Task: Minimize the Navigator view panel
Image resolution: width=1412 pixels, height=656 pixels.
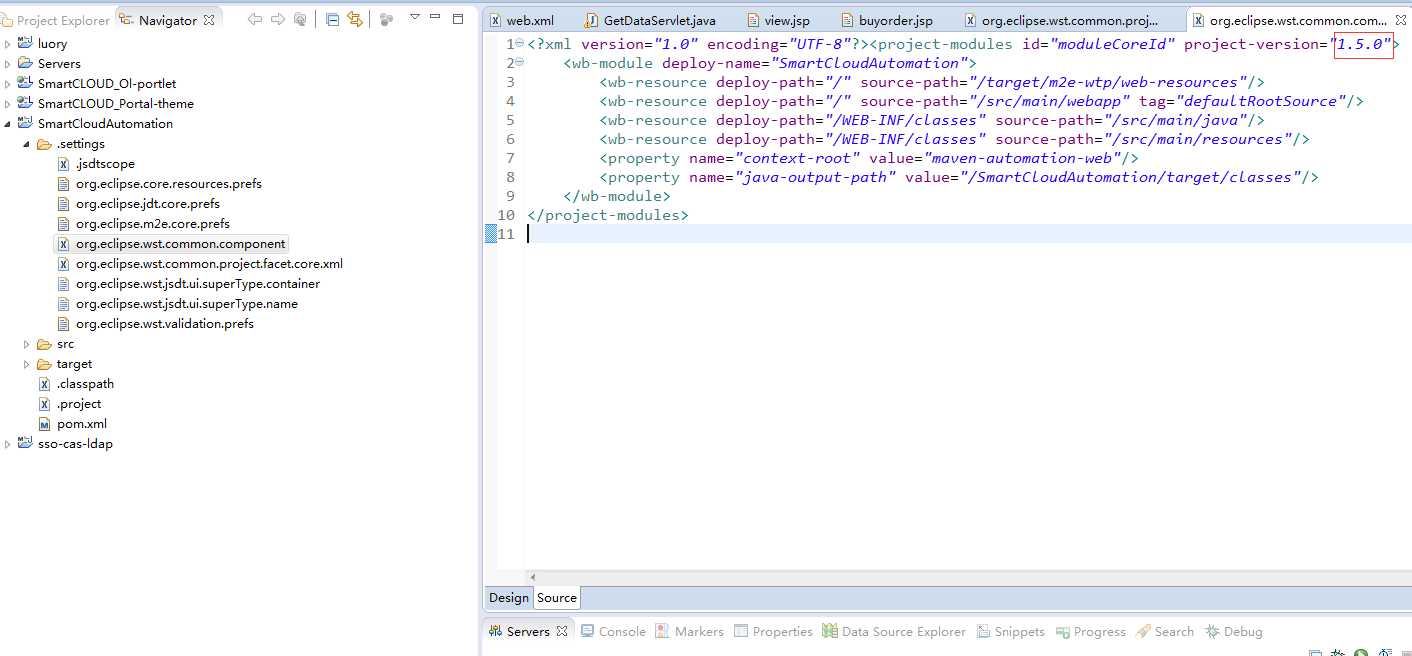Action: pyautogui.click(x=435, y=17)
